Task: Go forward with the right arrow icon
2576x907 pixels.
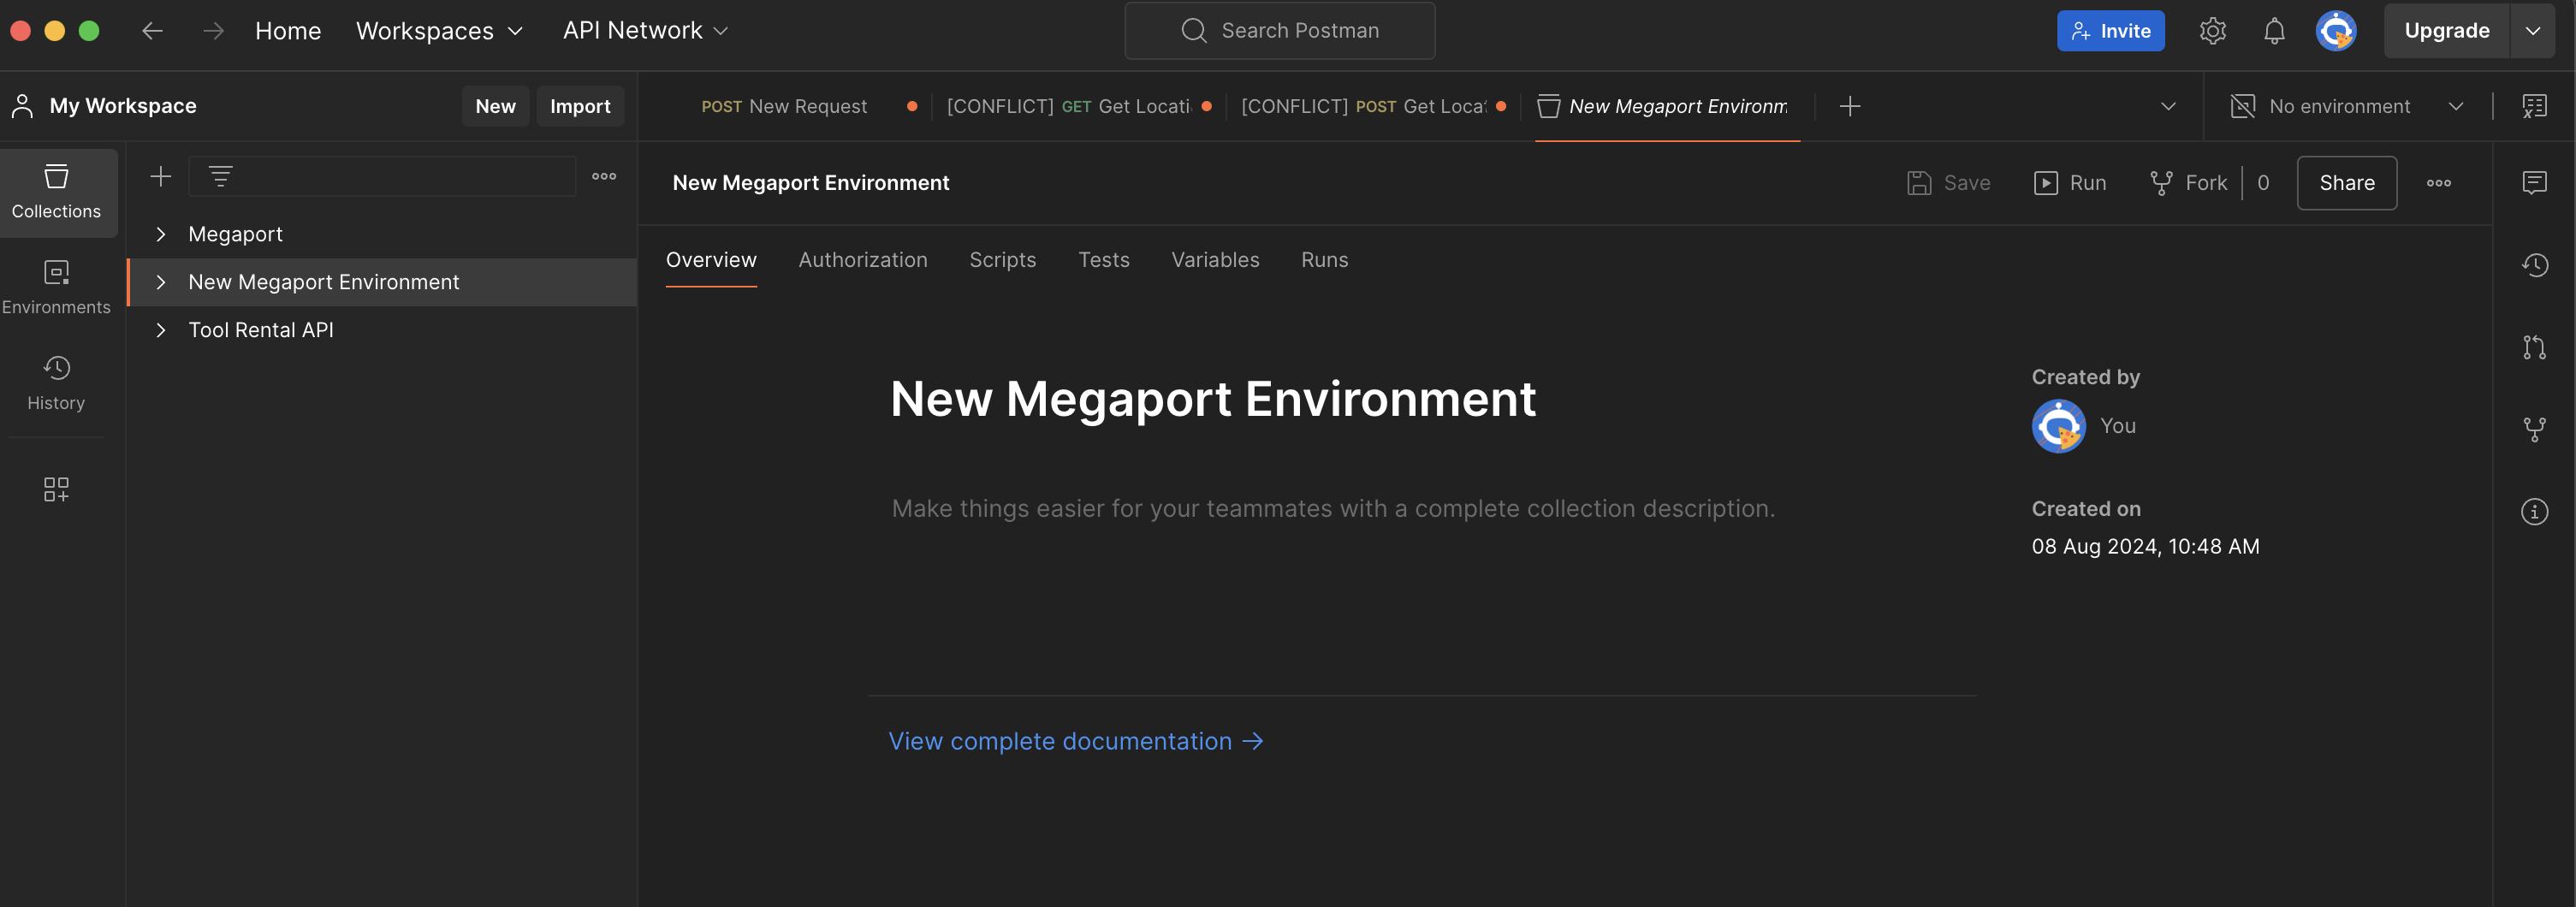Action: [213, 31]
